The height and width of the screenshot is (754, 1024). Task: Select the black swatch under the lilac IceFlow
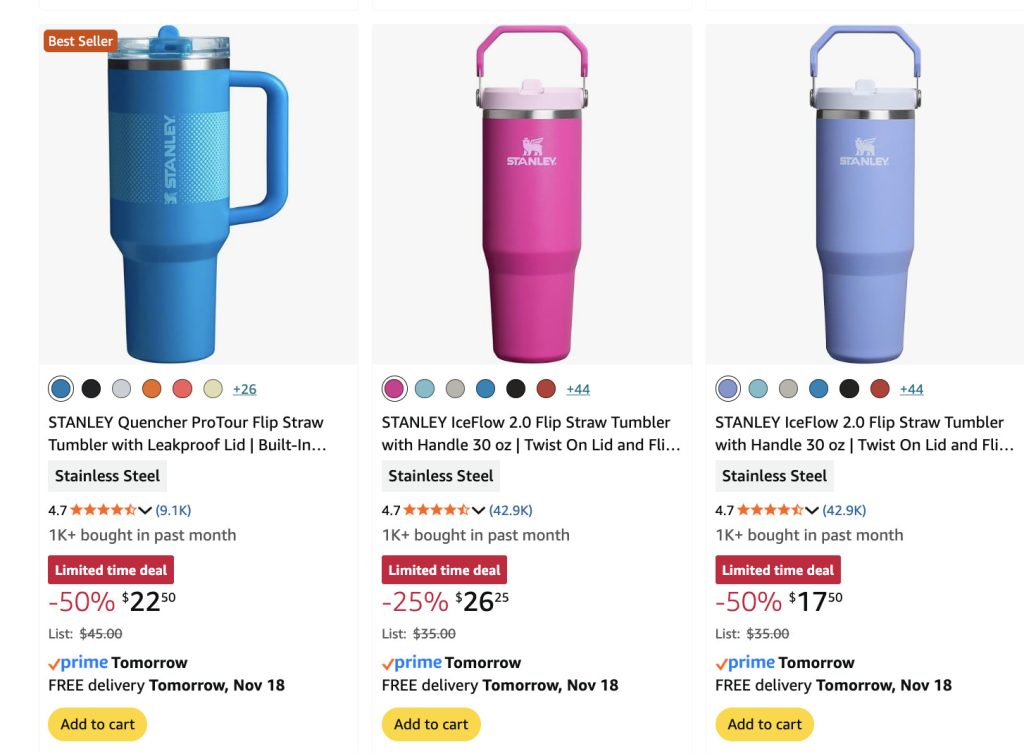pyautogui.click(x=849, y=389)
